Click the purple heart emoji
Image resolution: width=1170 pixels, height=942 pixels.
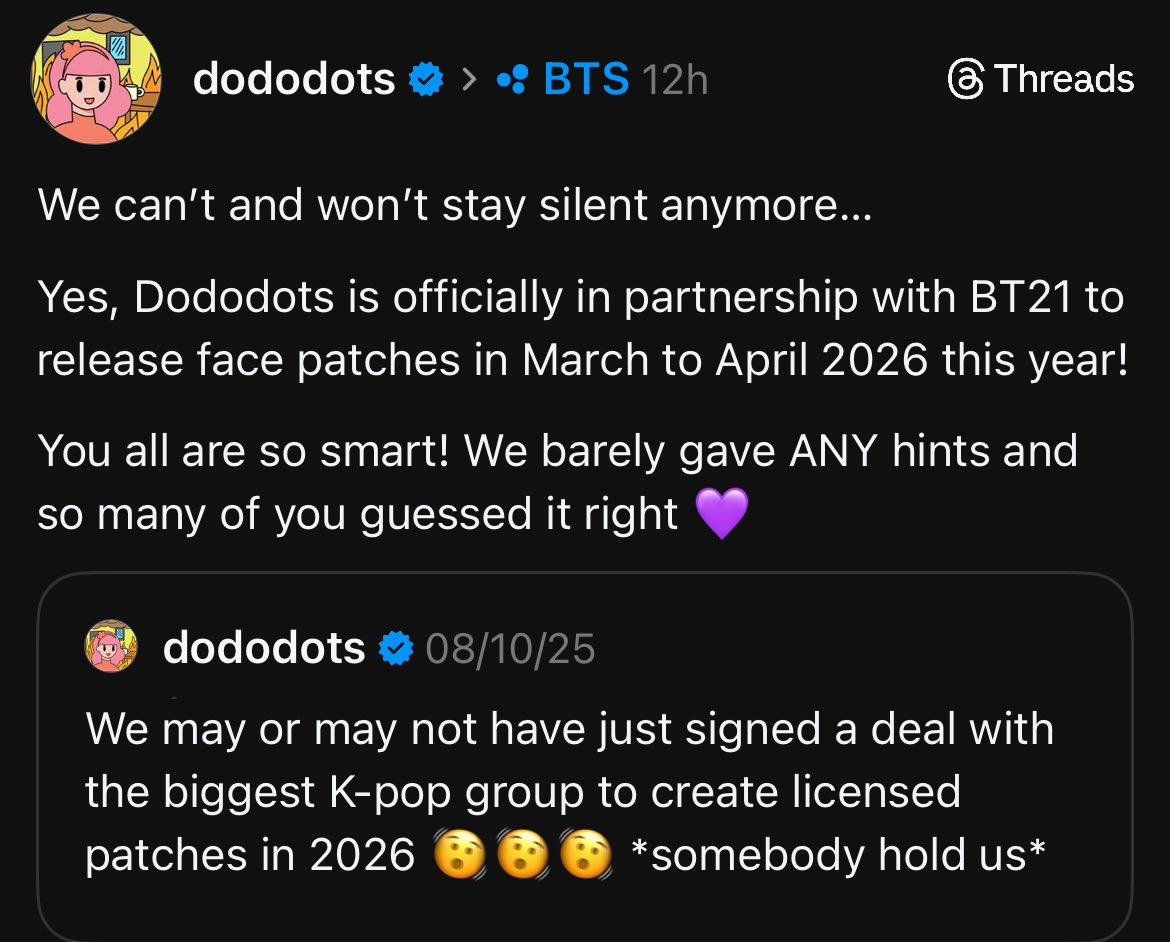coord(721,515)
